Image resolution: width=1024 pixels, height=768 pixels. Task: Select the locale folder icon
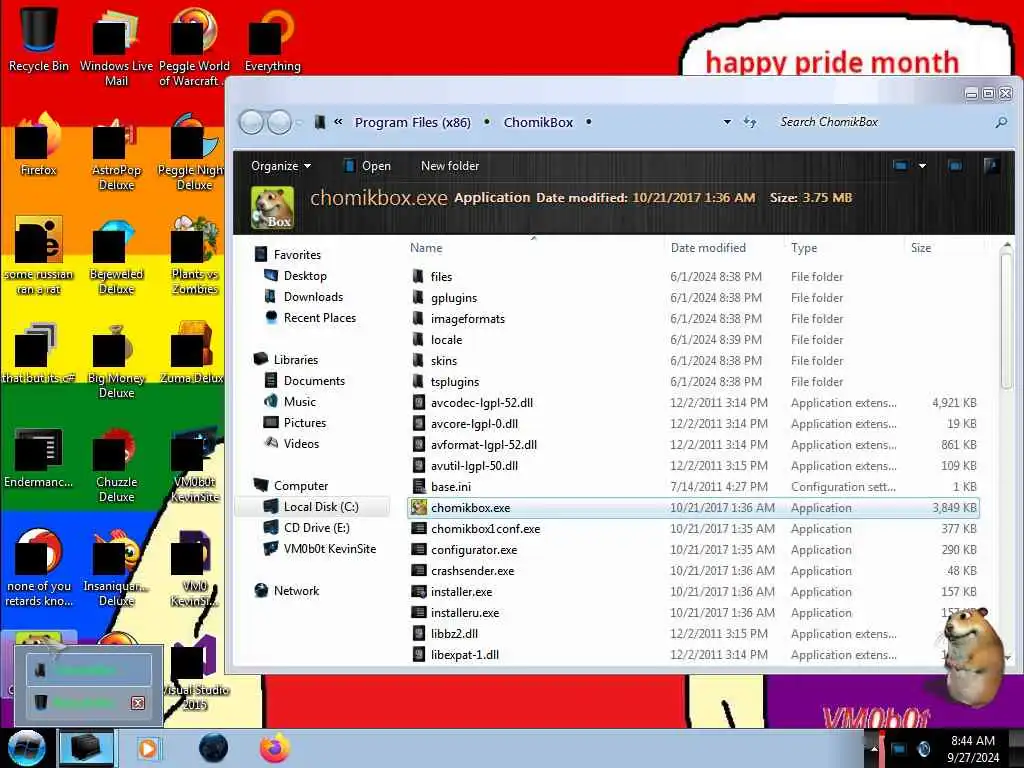pyautogui.click(x=419, y=340)
